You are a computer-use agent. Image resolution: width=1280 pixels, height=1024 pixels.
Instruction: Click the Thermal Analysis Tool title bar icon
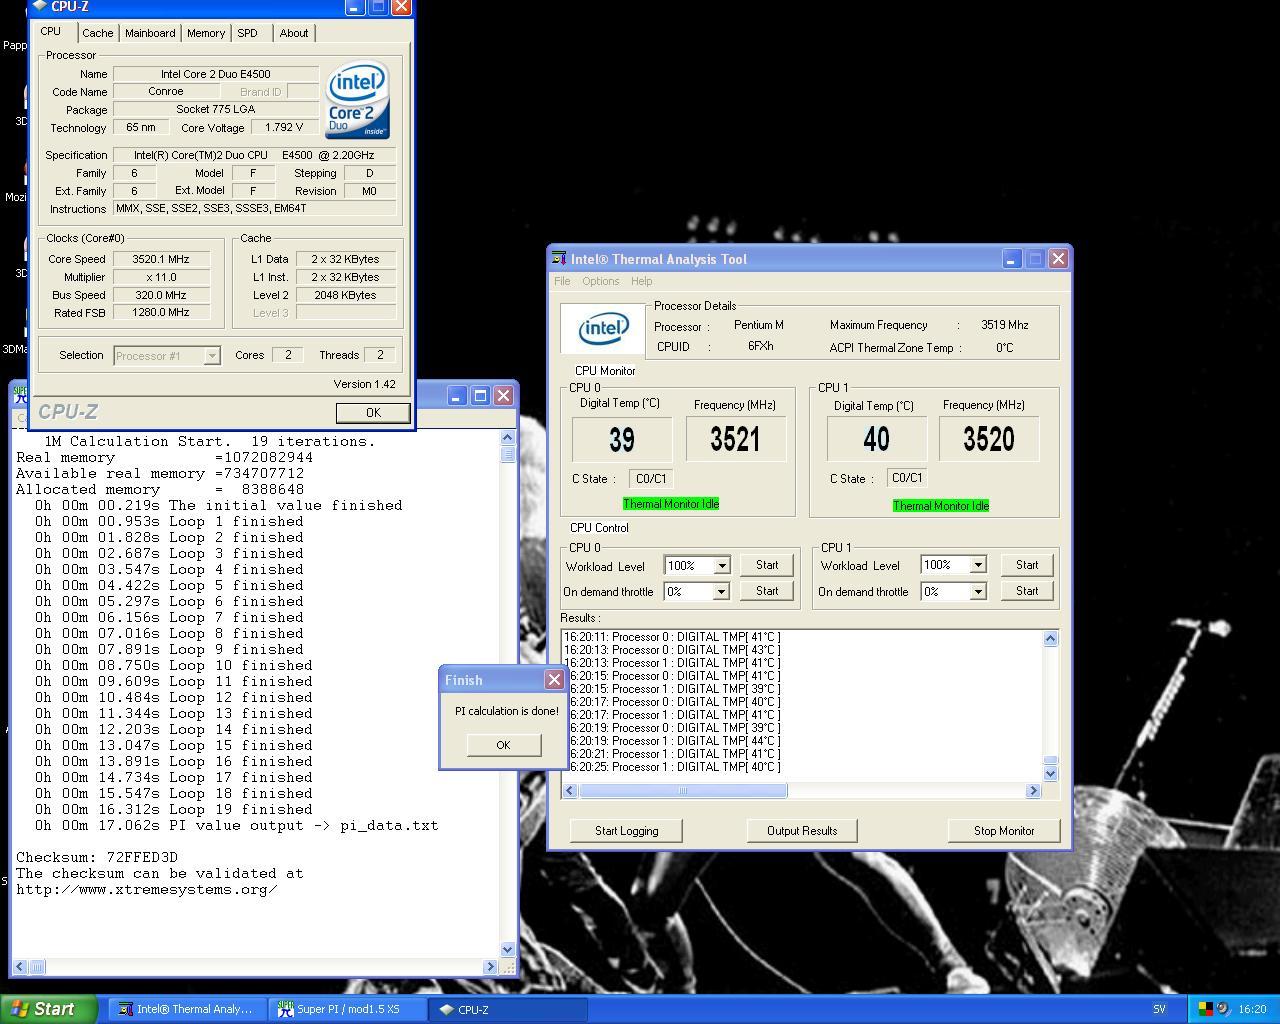click(559, 259)
